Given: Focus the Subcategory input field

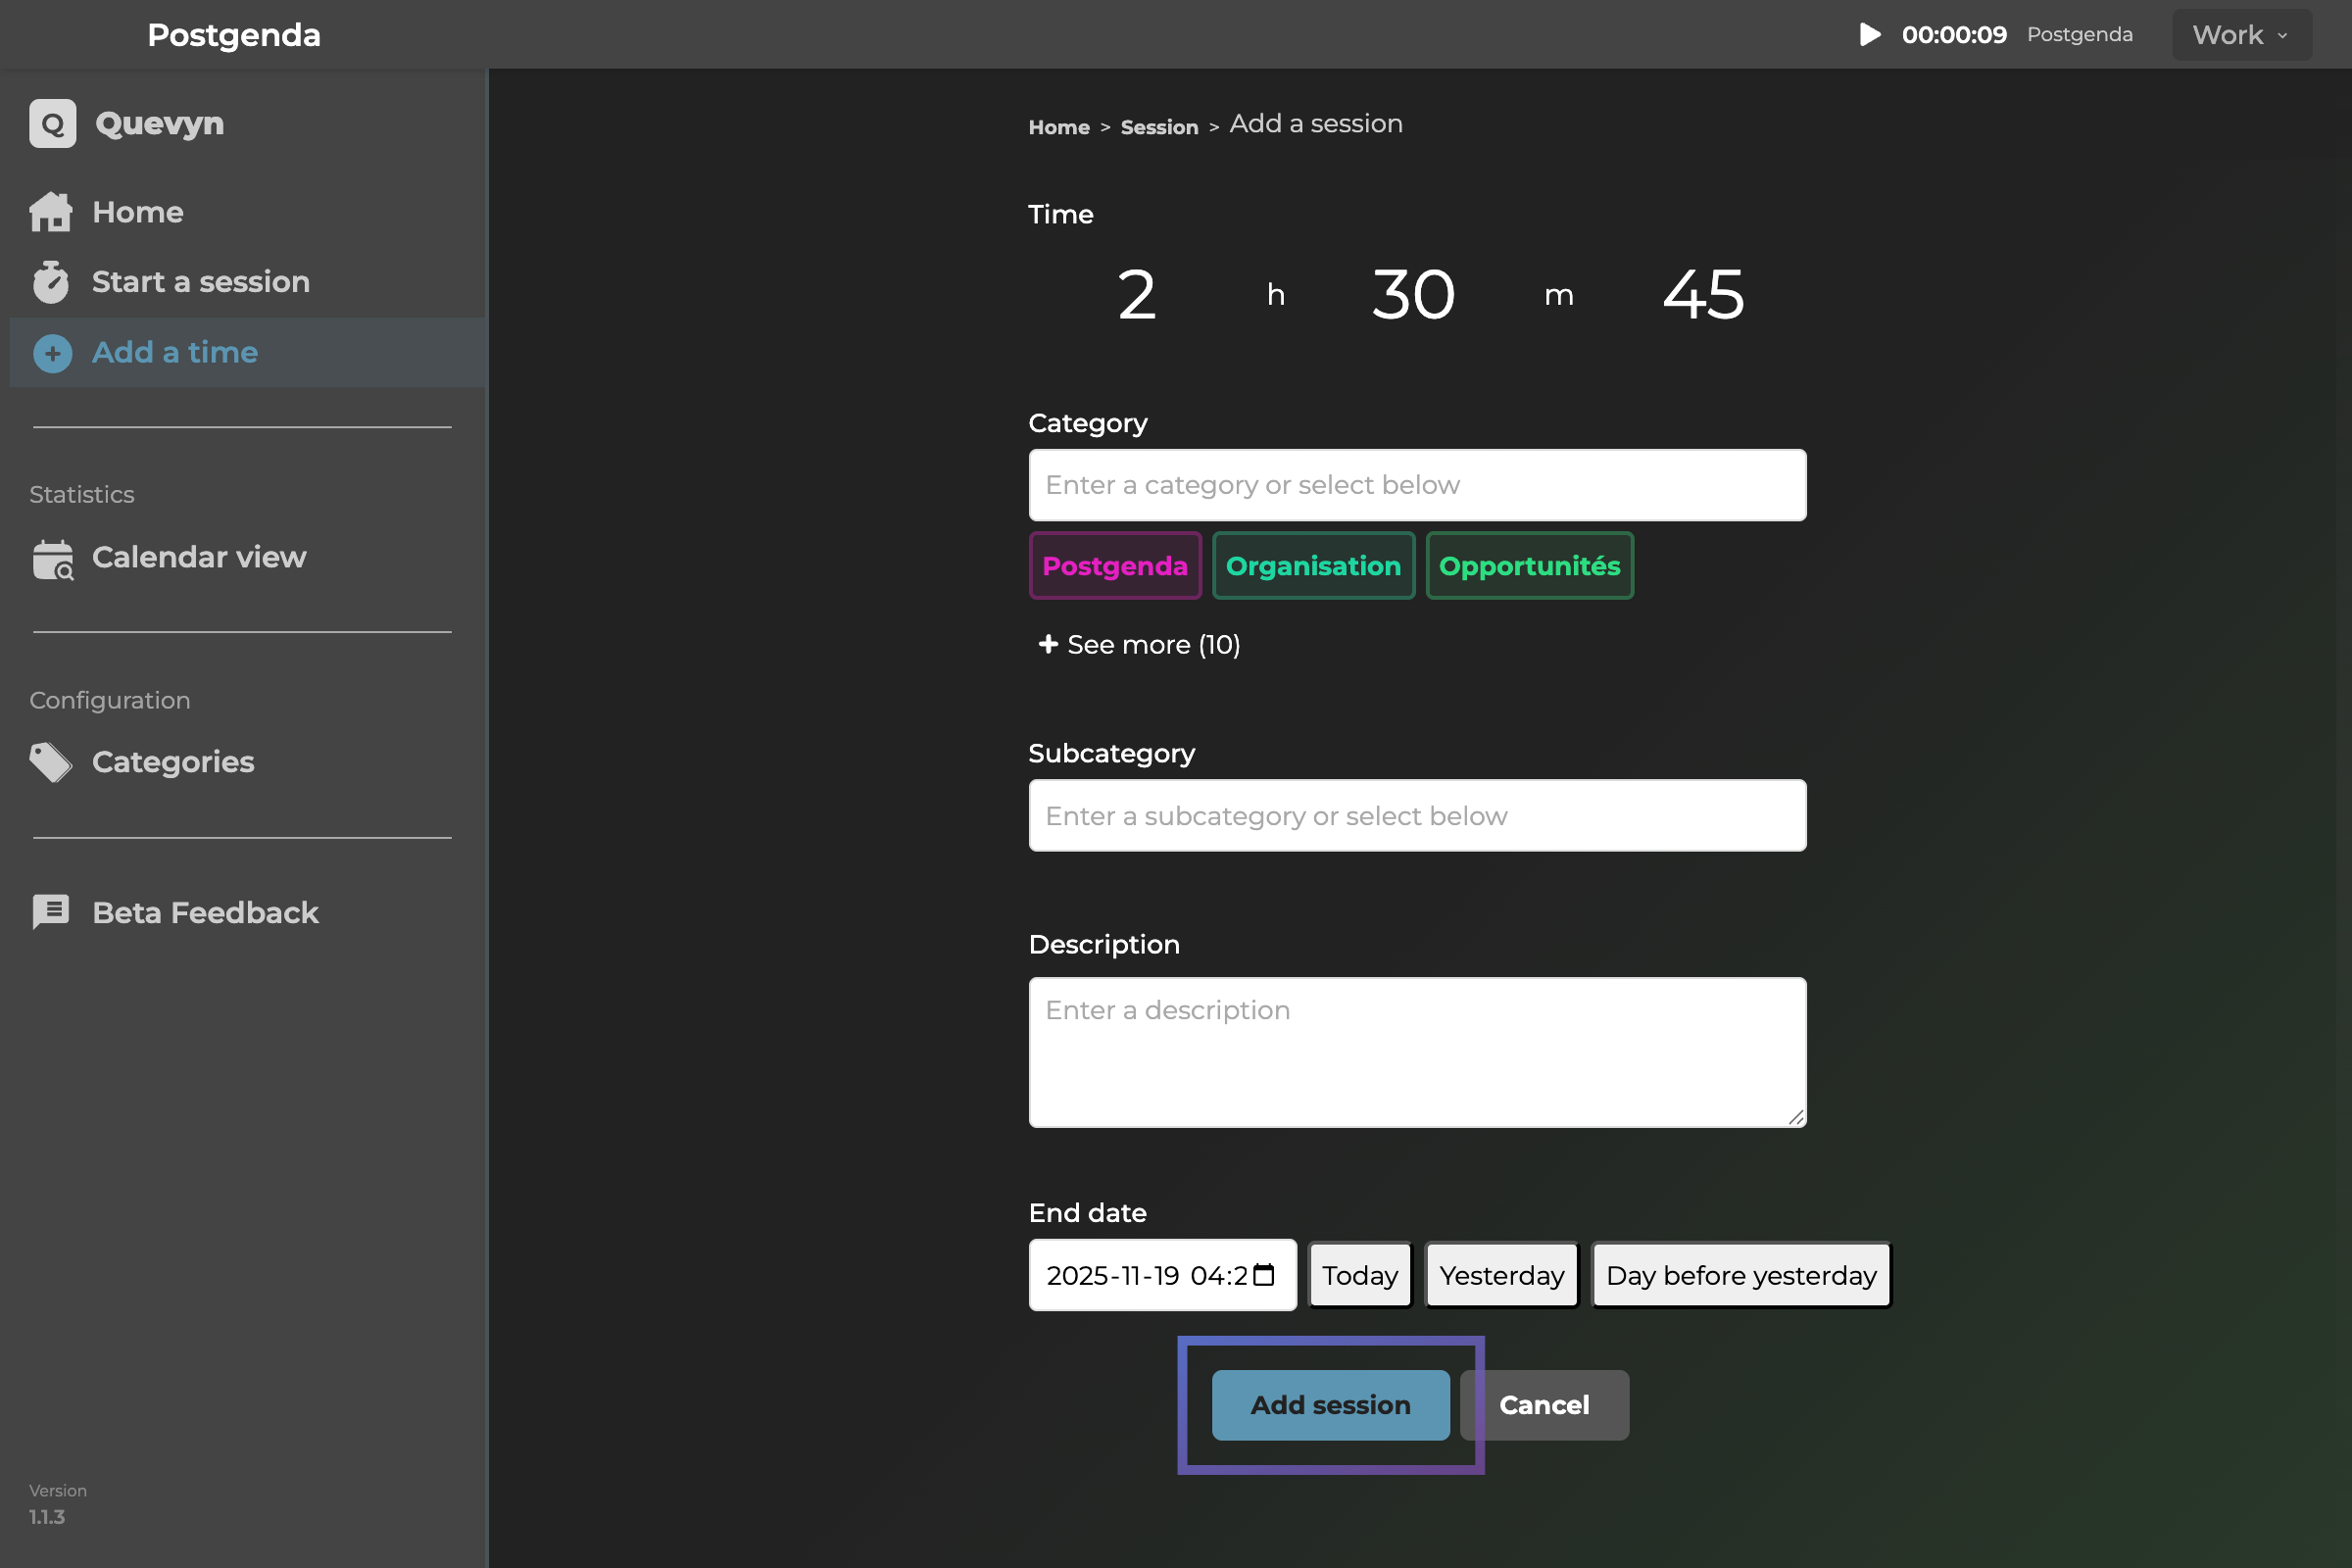Looking at the screenshot, I should (x=1417, y=816).
